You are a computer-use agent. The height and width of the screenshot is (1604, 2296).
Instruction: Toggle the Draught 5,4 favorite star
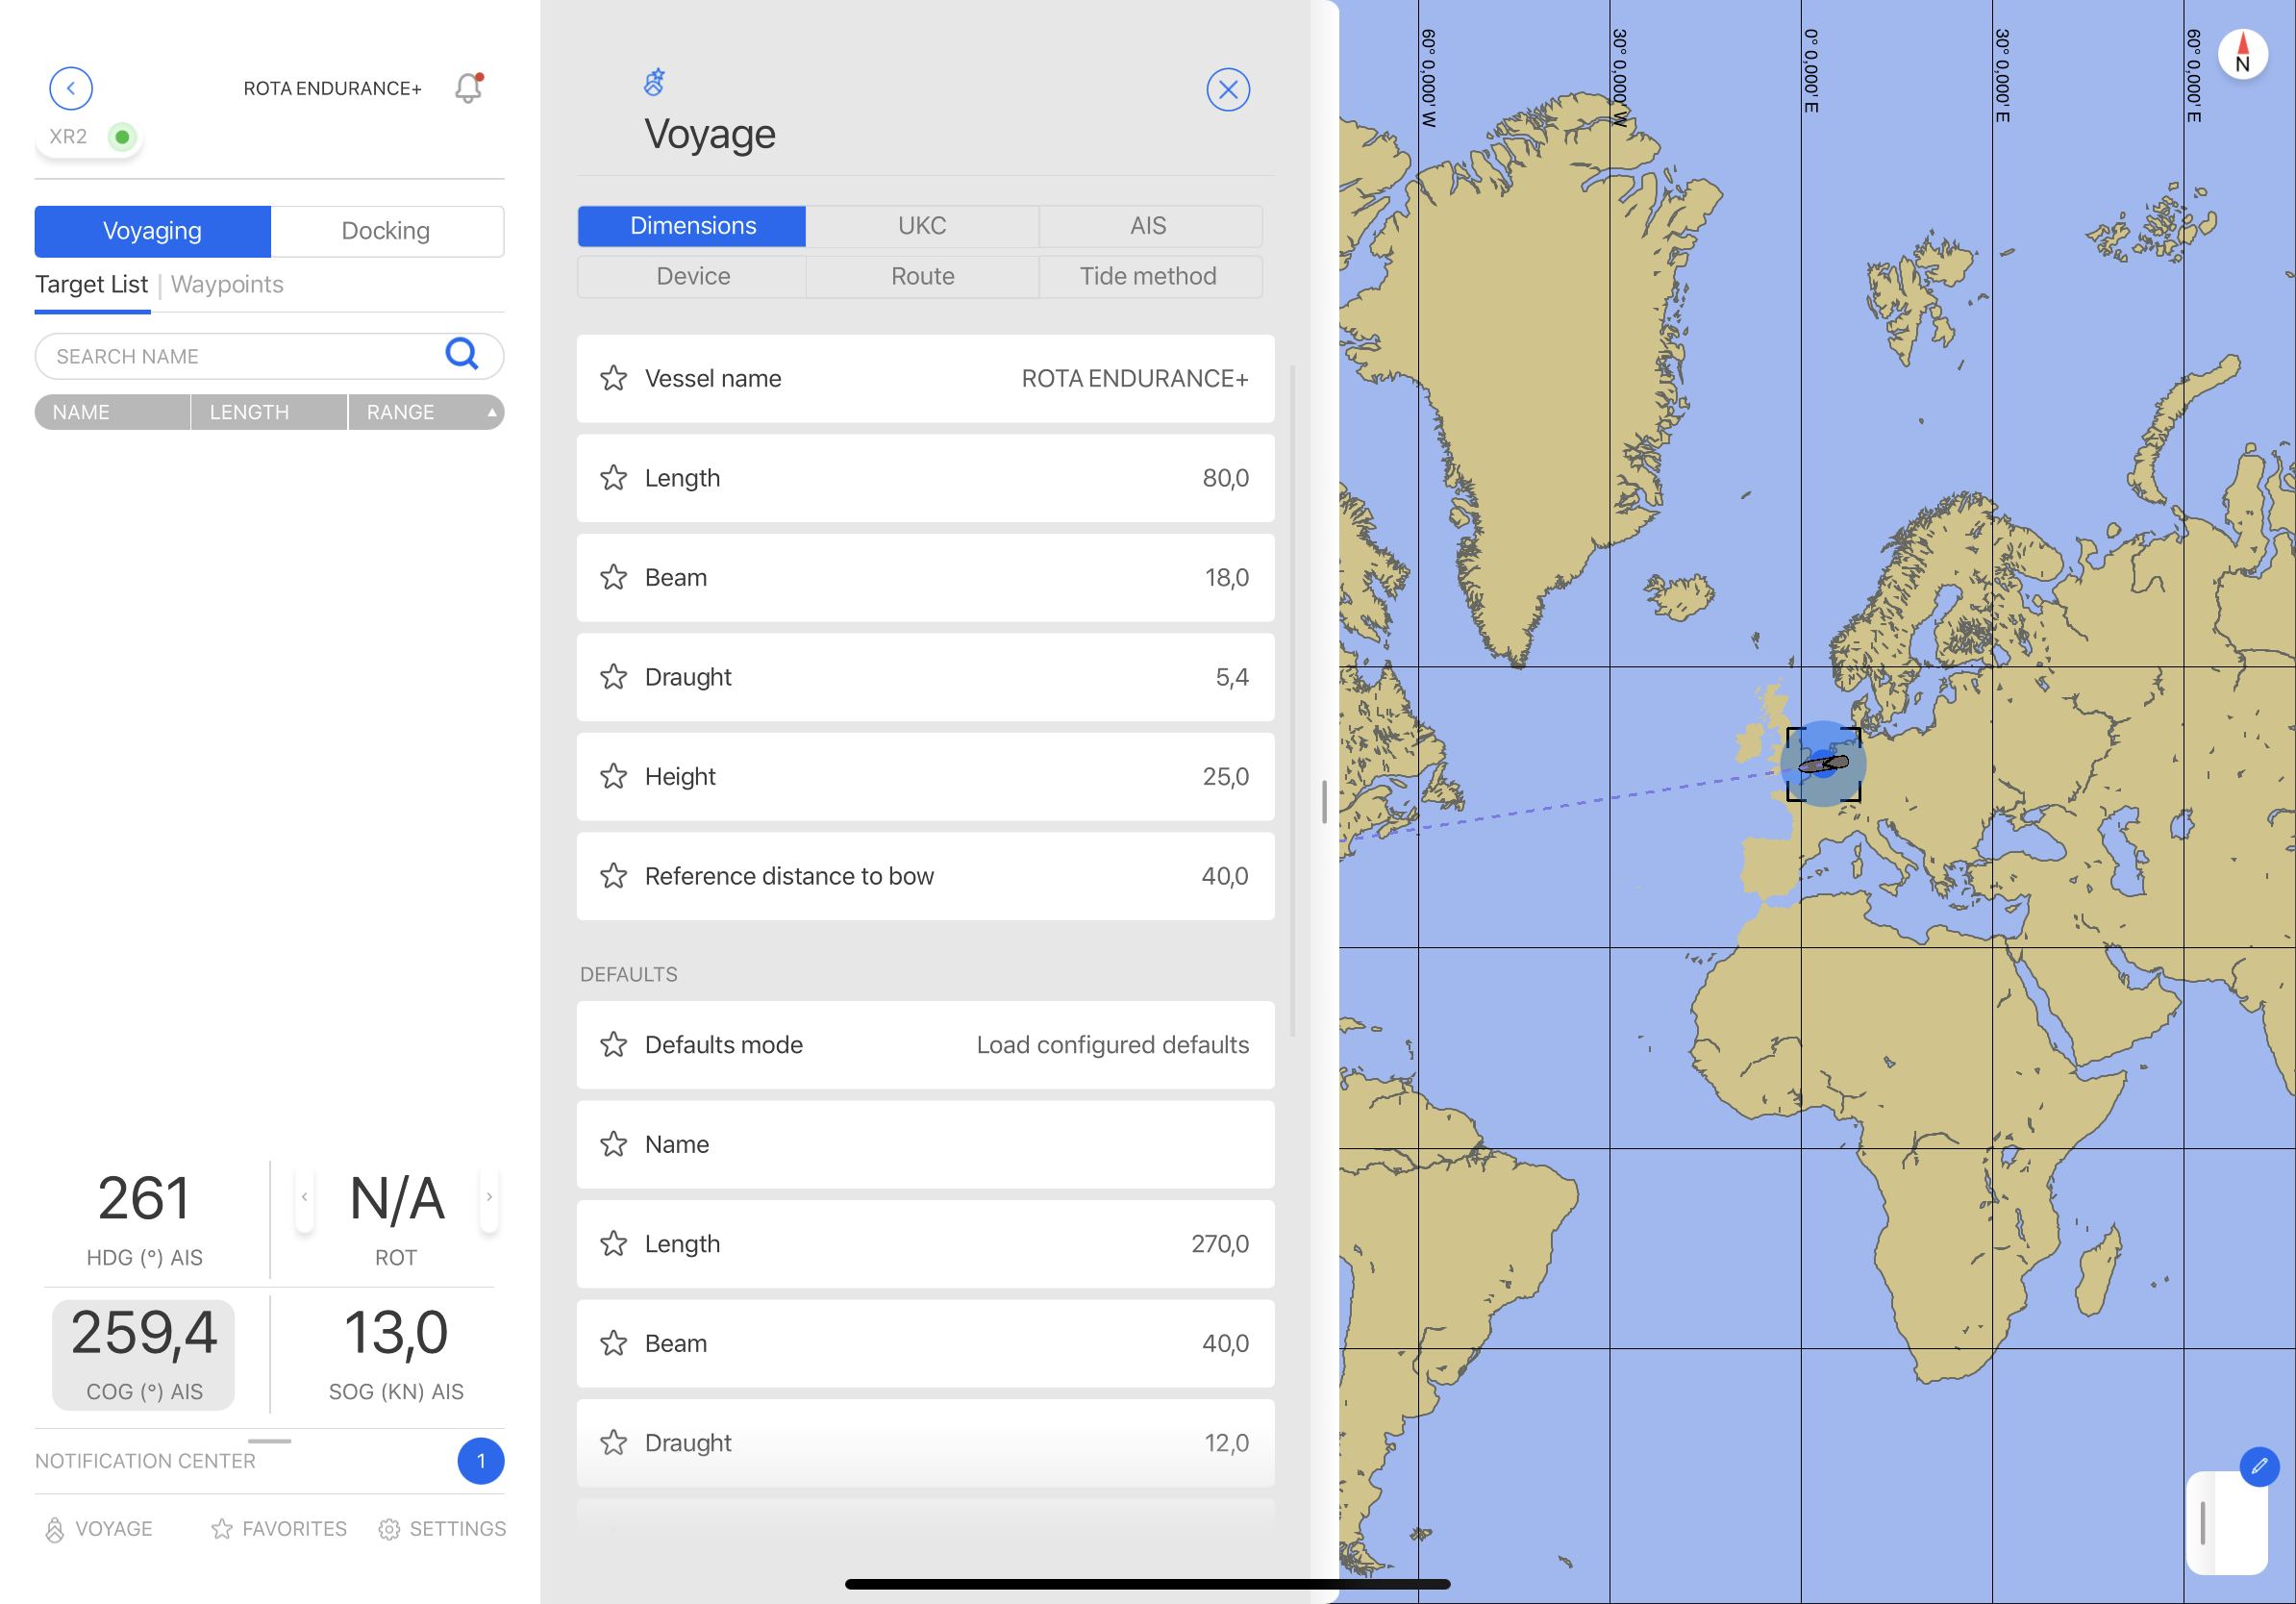point(614,677)
